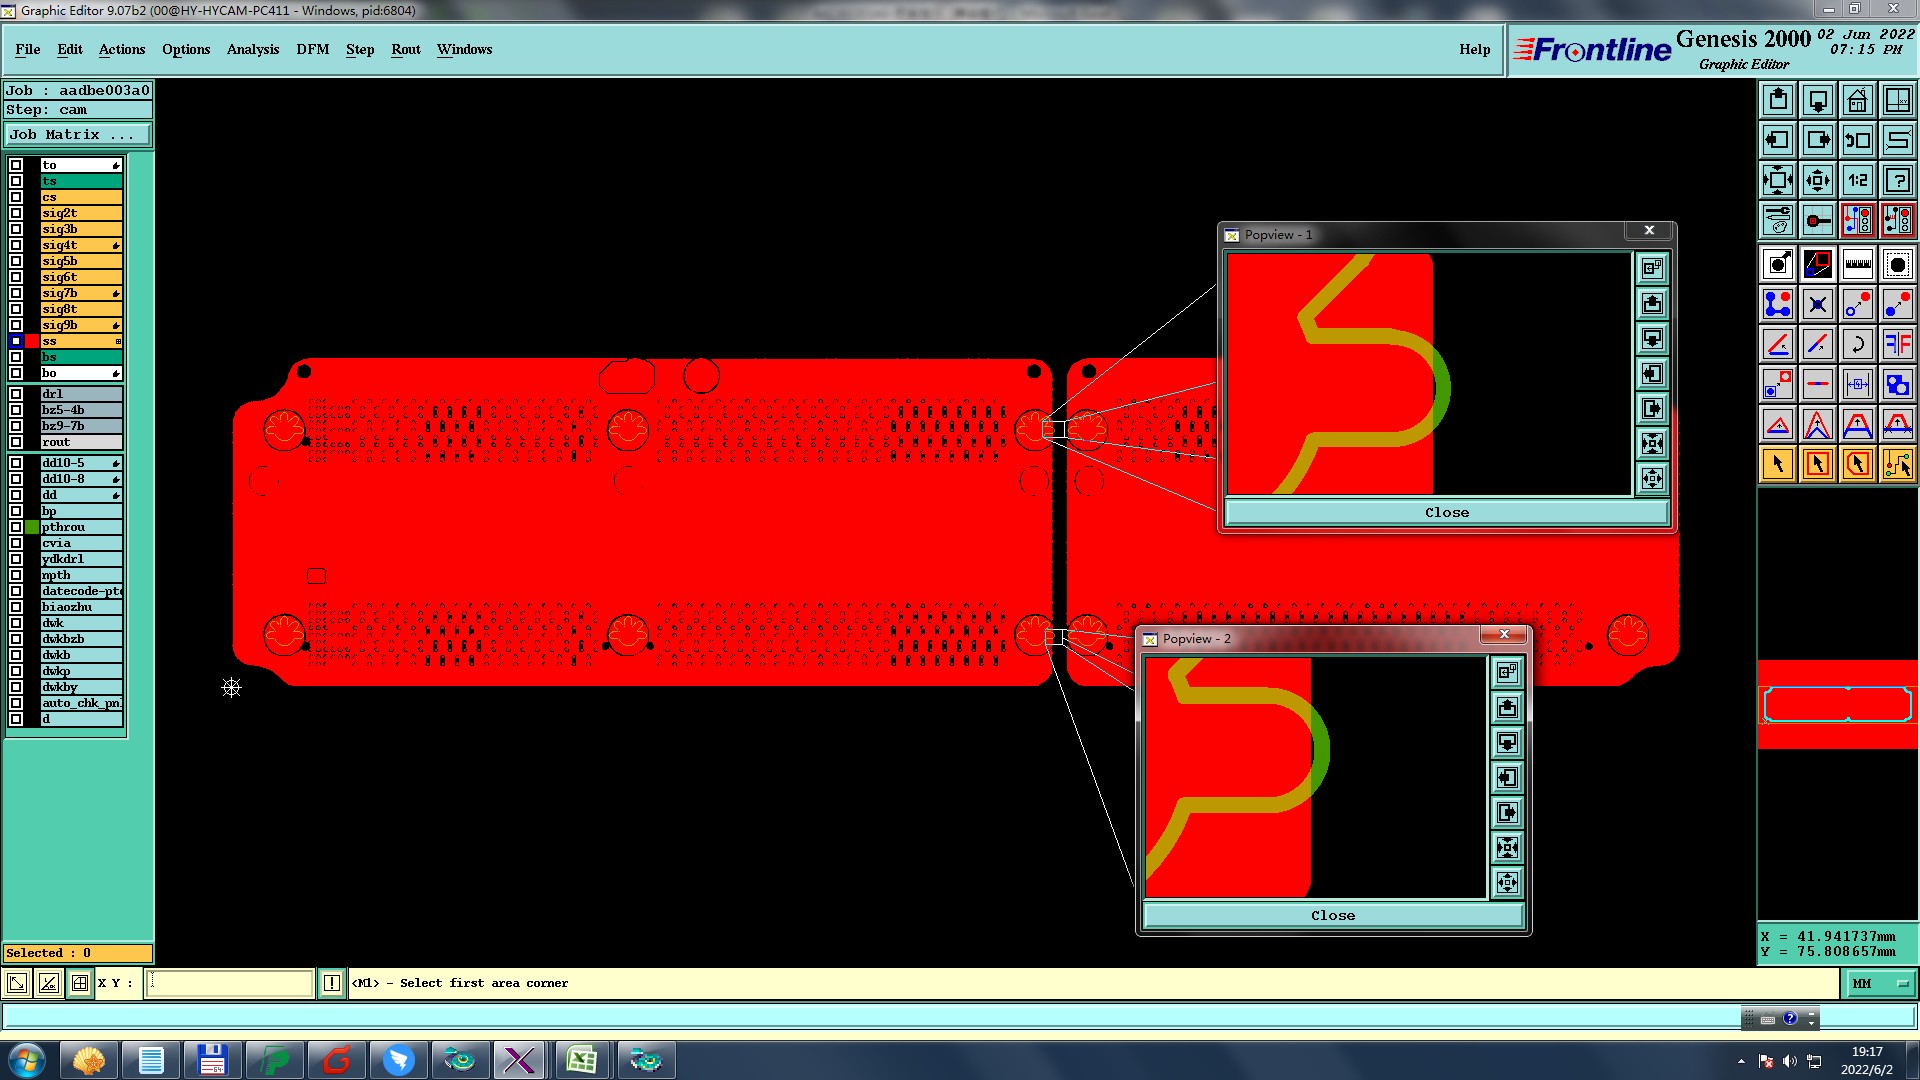Select the net selection arrow tool
Viewport: 1920px width, 1080px height.
1897,464
